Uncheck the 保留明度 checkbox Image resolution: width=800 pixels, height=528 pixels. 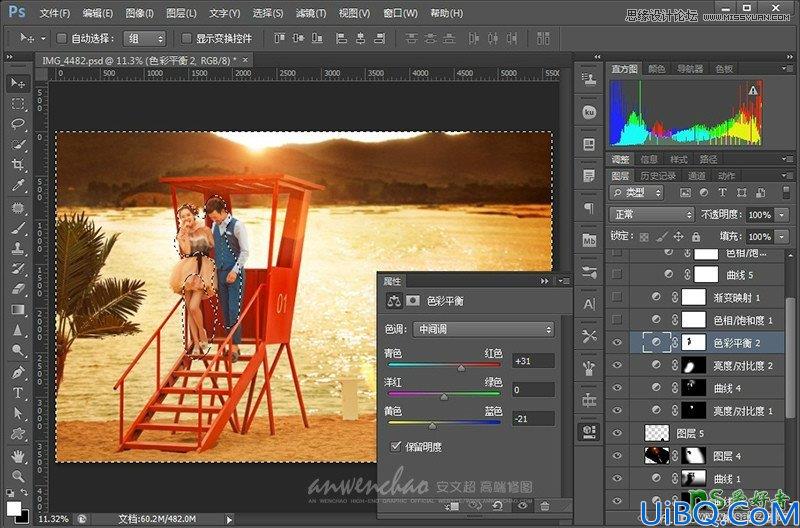[395, 447]
